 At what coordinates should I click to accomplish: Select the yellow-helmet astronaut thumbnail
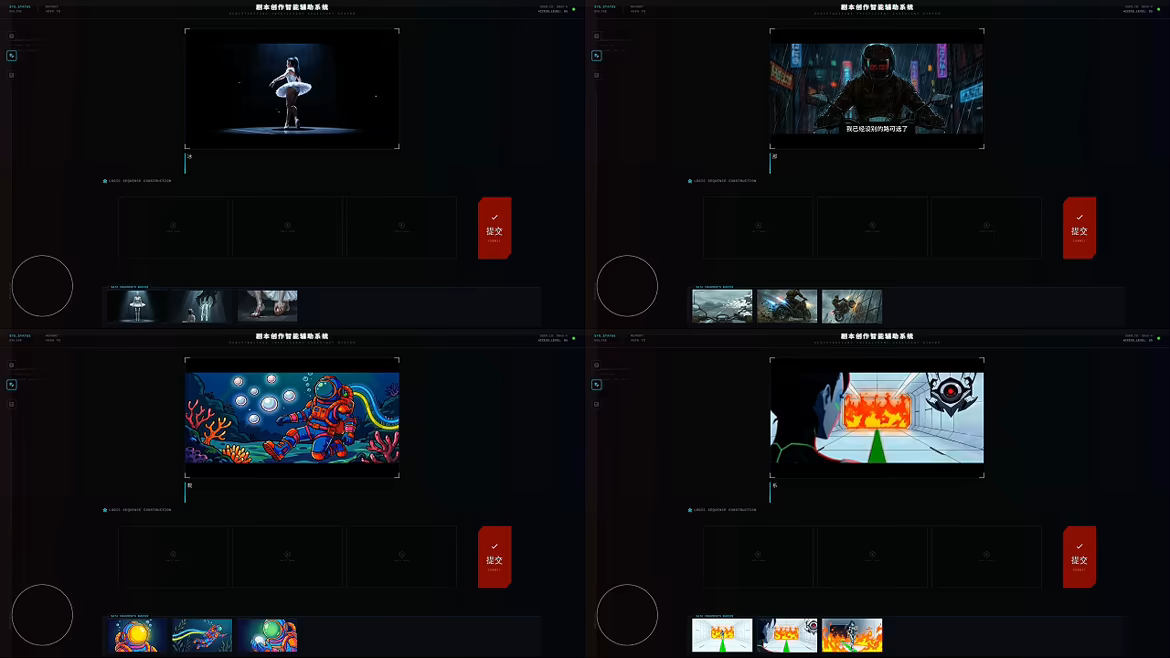[x=137, y=635]
